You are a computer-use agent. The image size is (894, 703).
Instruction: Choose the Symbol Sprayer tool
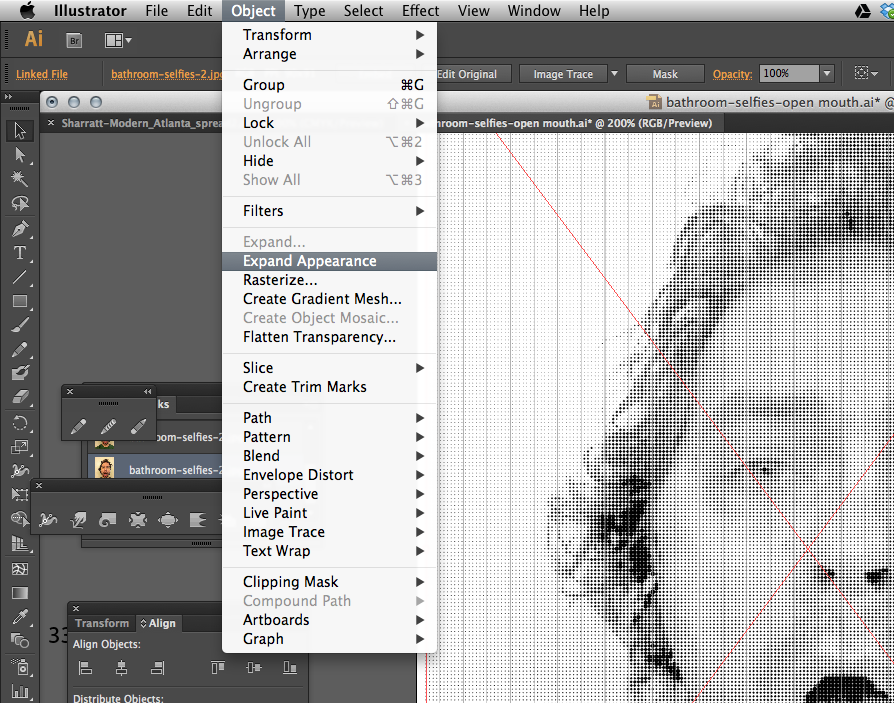pos(21,668)
